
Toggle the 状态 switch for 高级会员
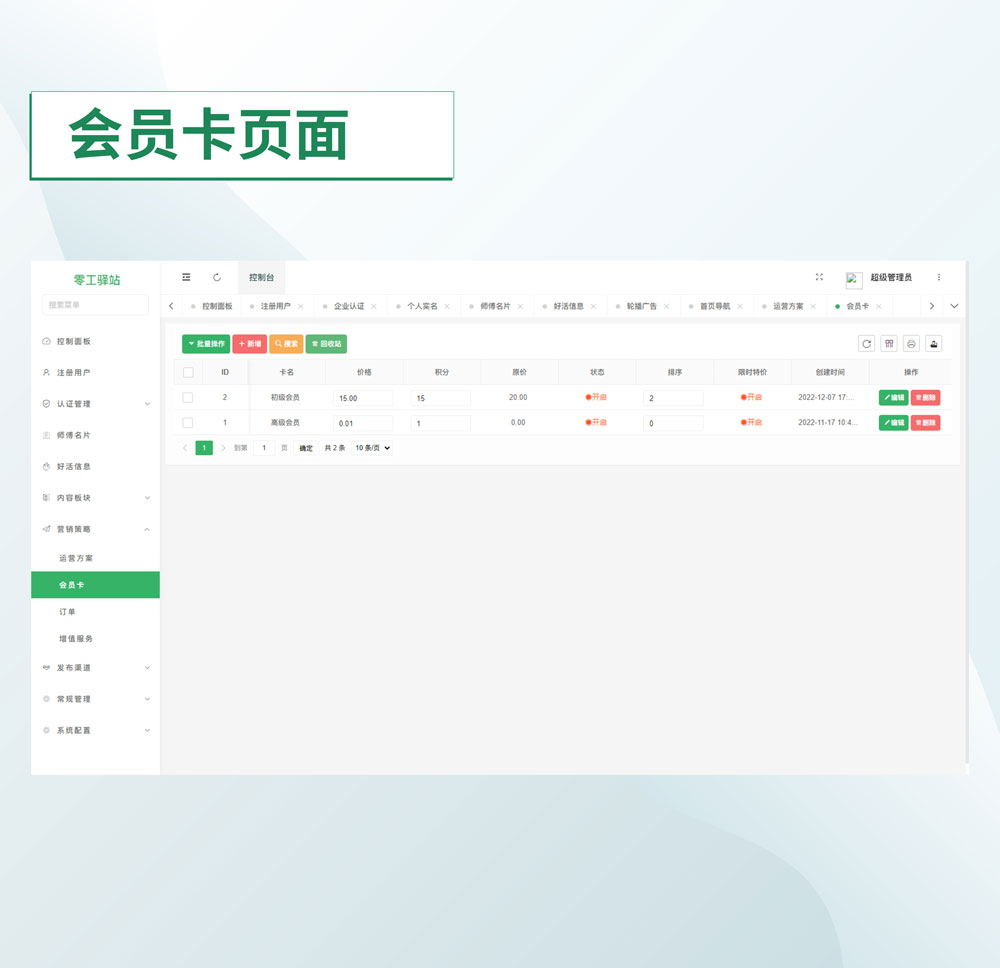597,423
